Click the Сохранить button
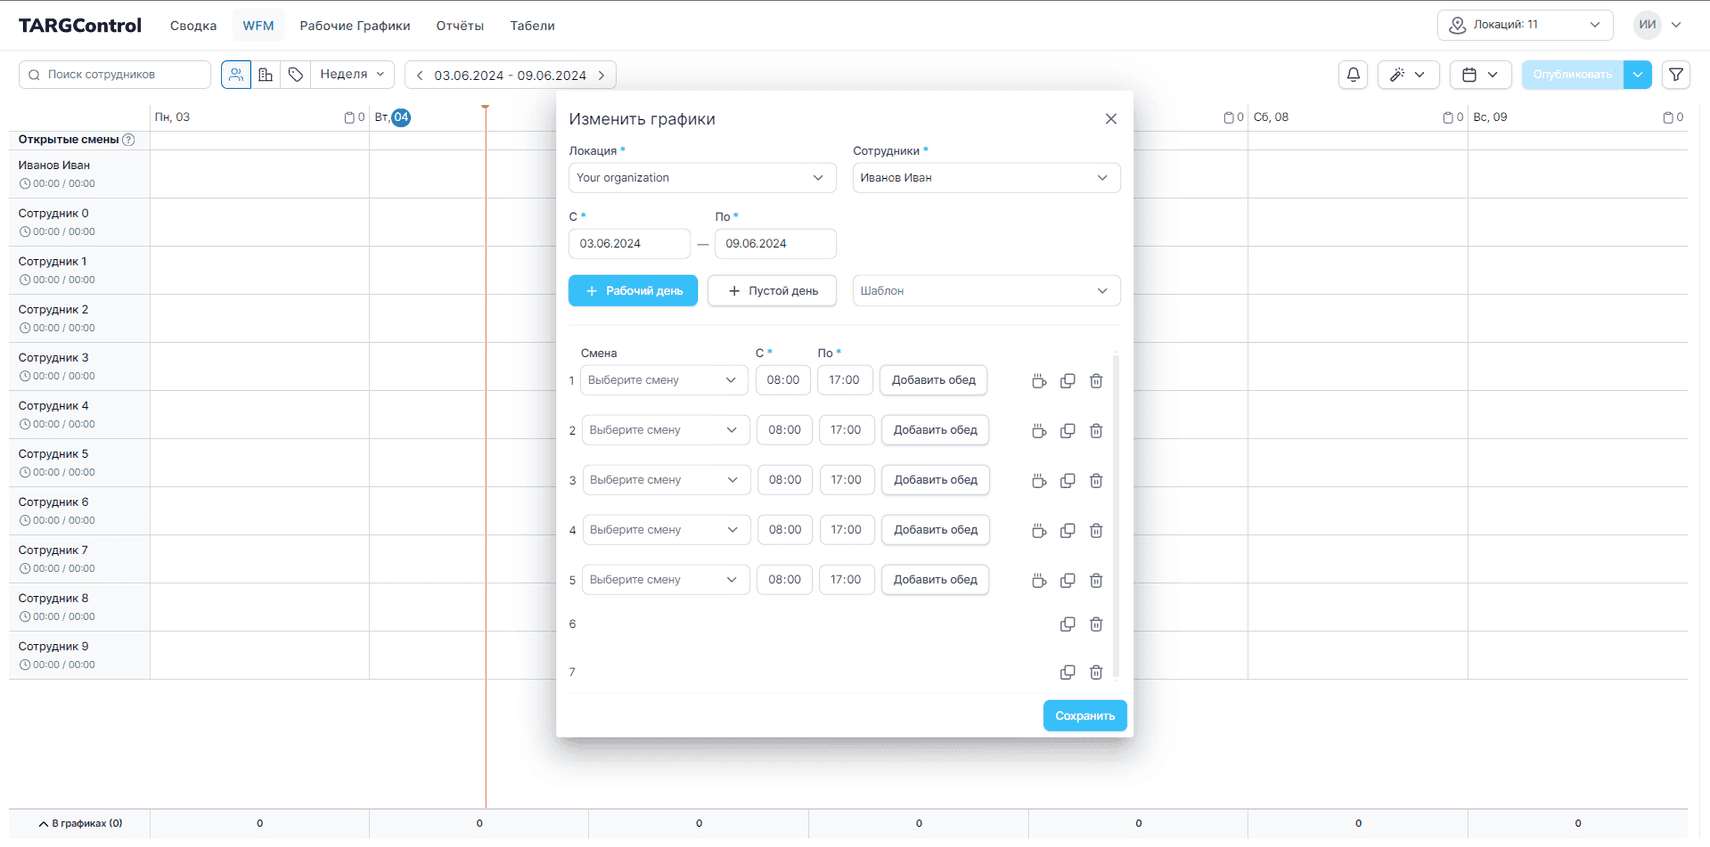 click(1085, 716)
